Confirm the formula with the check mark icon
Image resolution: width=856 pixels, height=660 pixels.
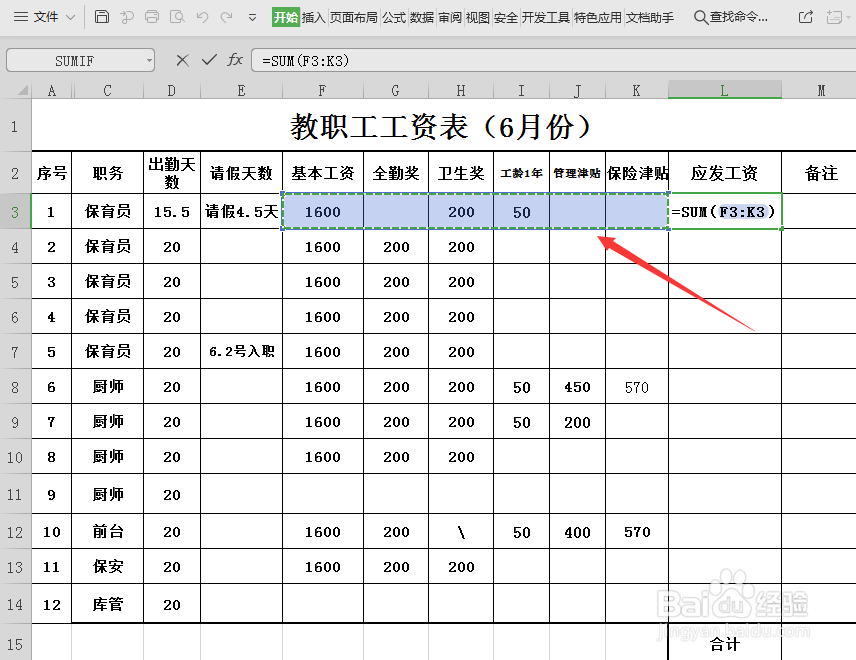pyautogui.click(x=209, y=60)
